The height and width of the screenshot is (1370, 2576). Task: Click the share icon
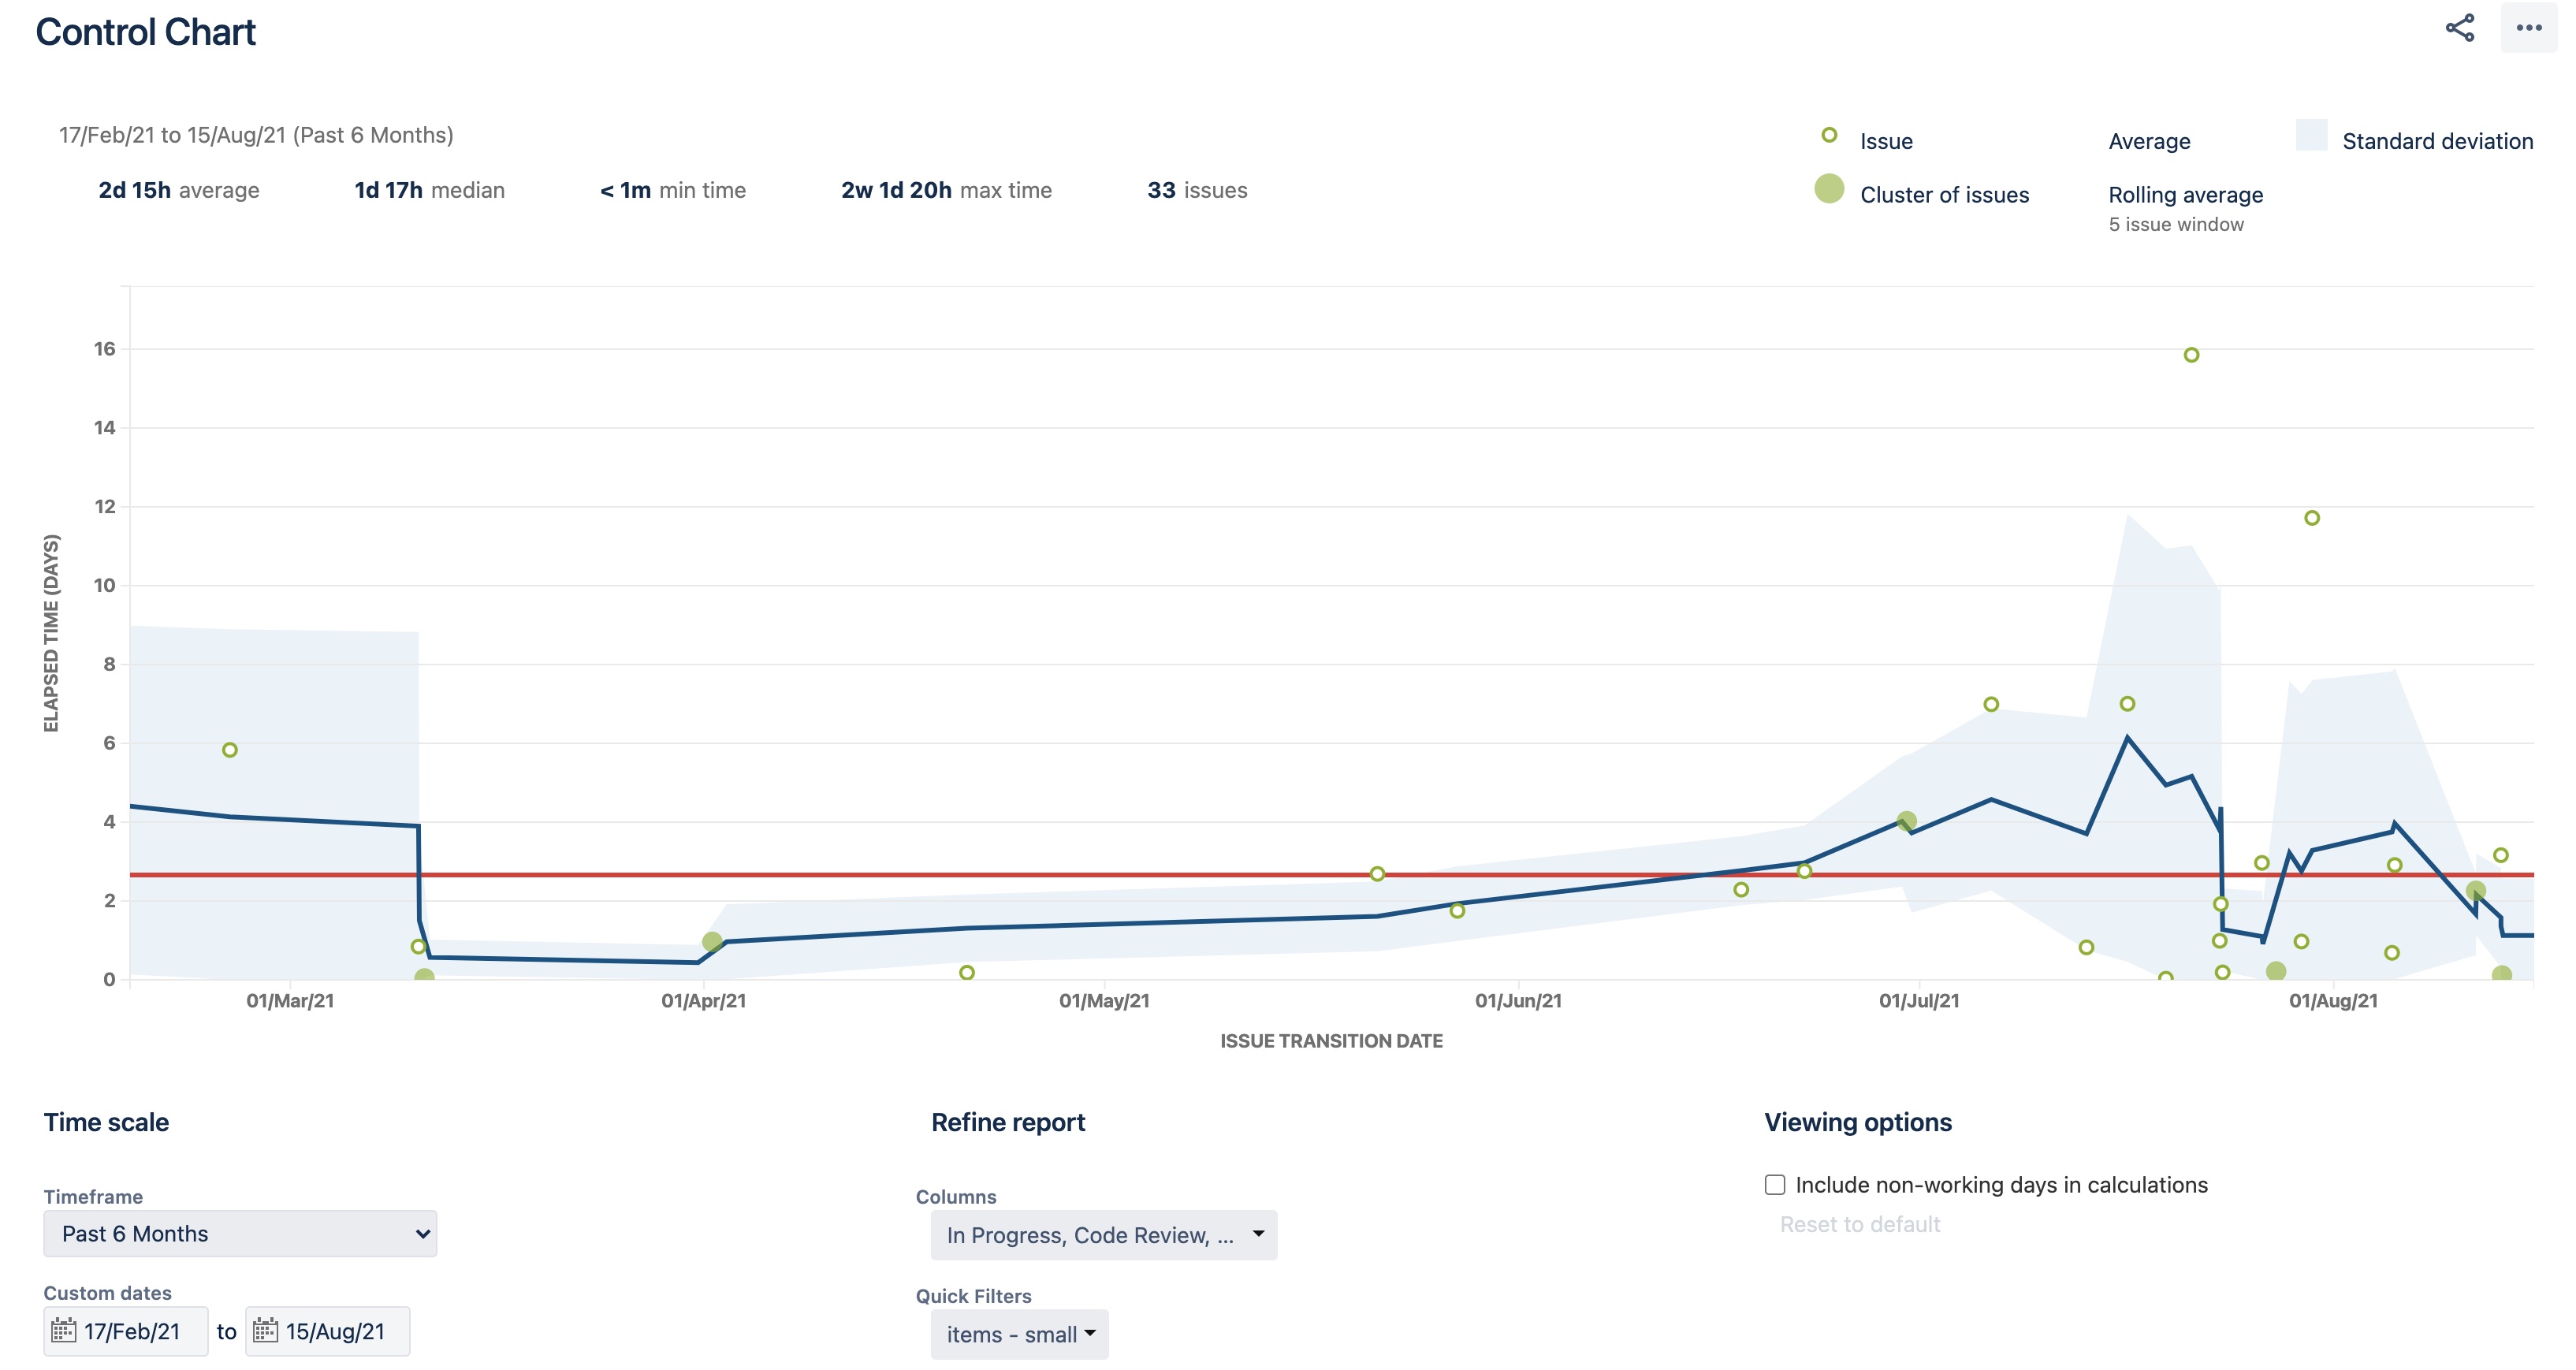click(2459, 28)
